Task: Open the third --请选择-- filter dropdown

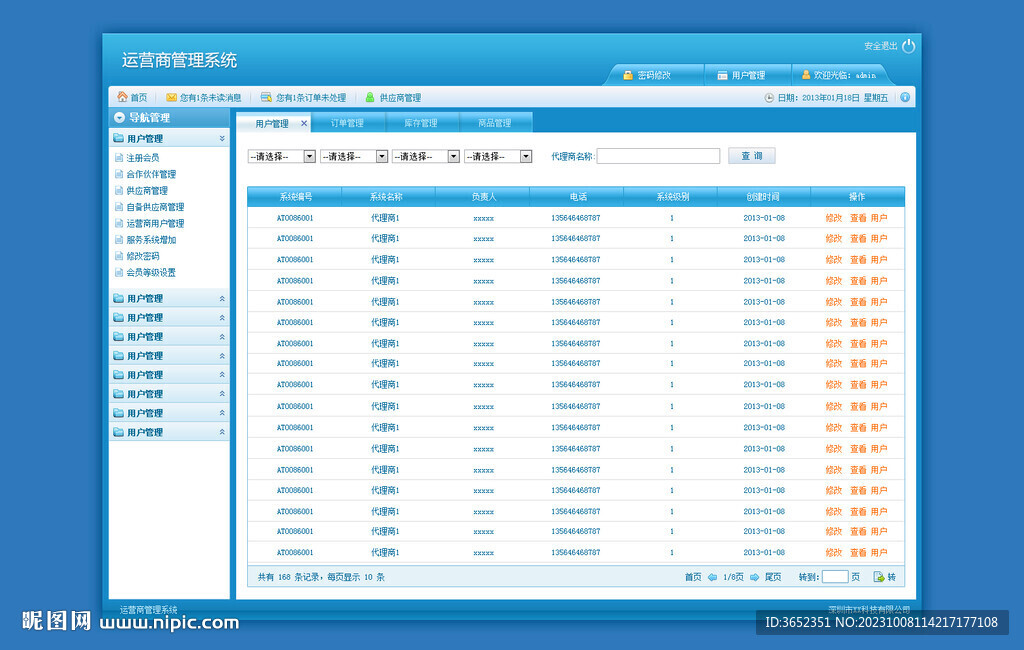Action: pos(426,156)
